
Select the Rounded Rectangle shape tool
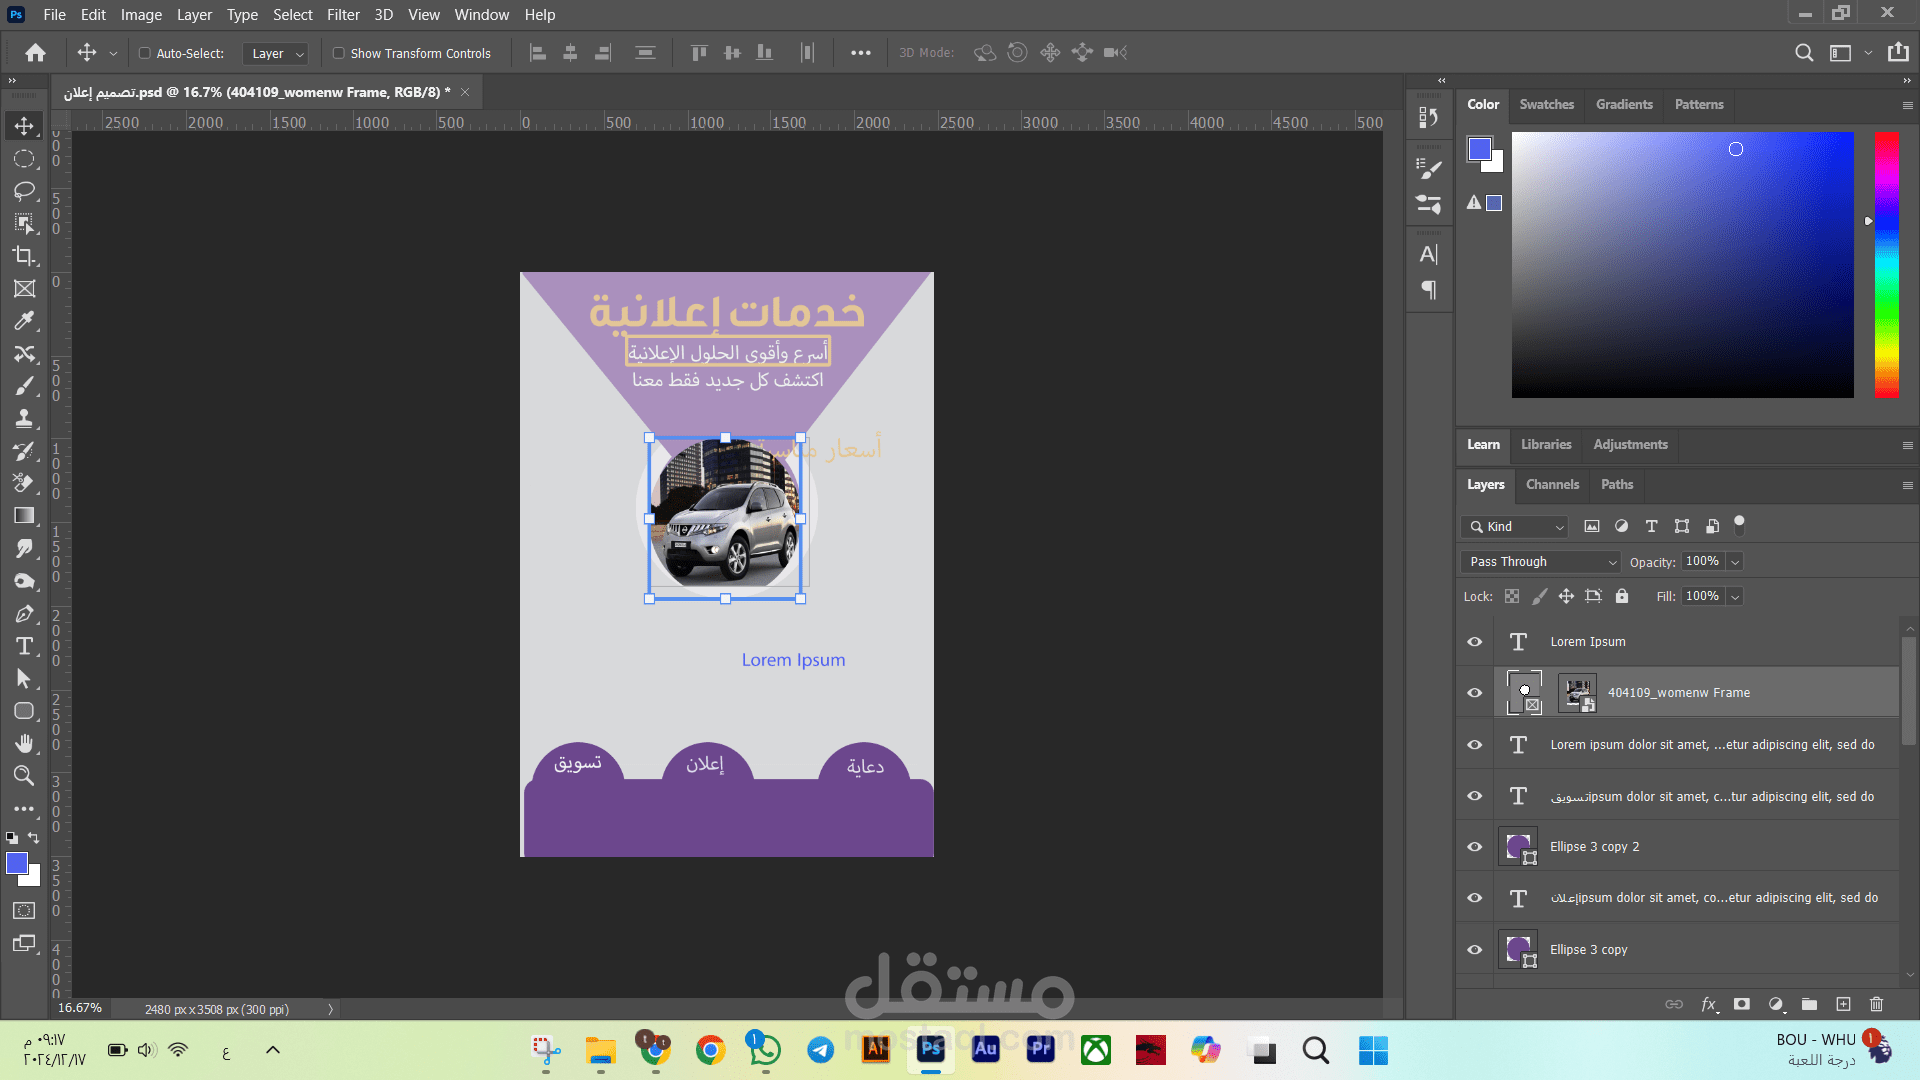pyautogui.click(x=24, y=711)
